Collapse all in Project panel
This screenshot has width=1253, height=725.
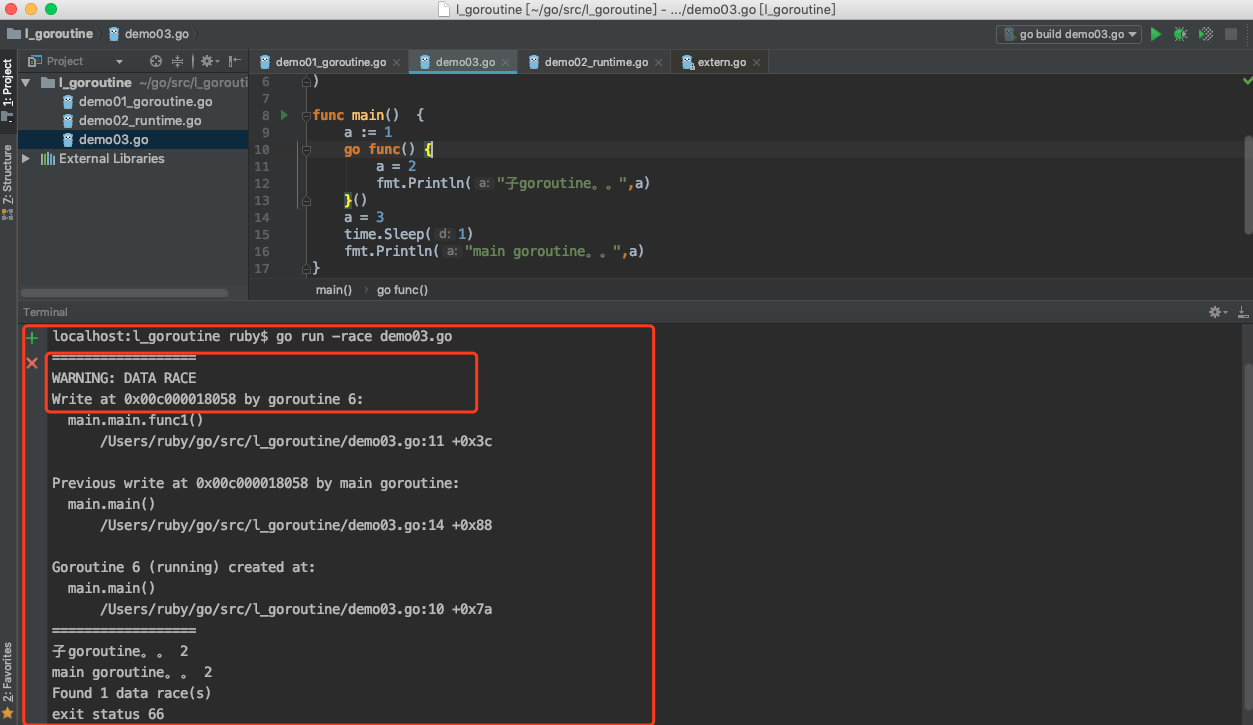(x=178, y=61)
